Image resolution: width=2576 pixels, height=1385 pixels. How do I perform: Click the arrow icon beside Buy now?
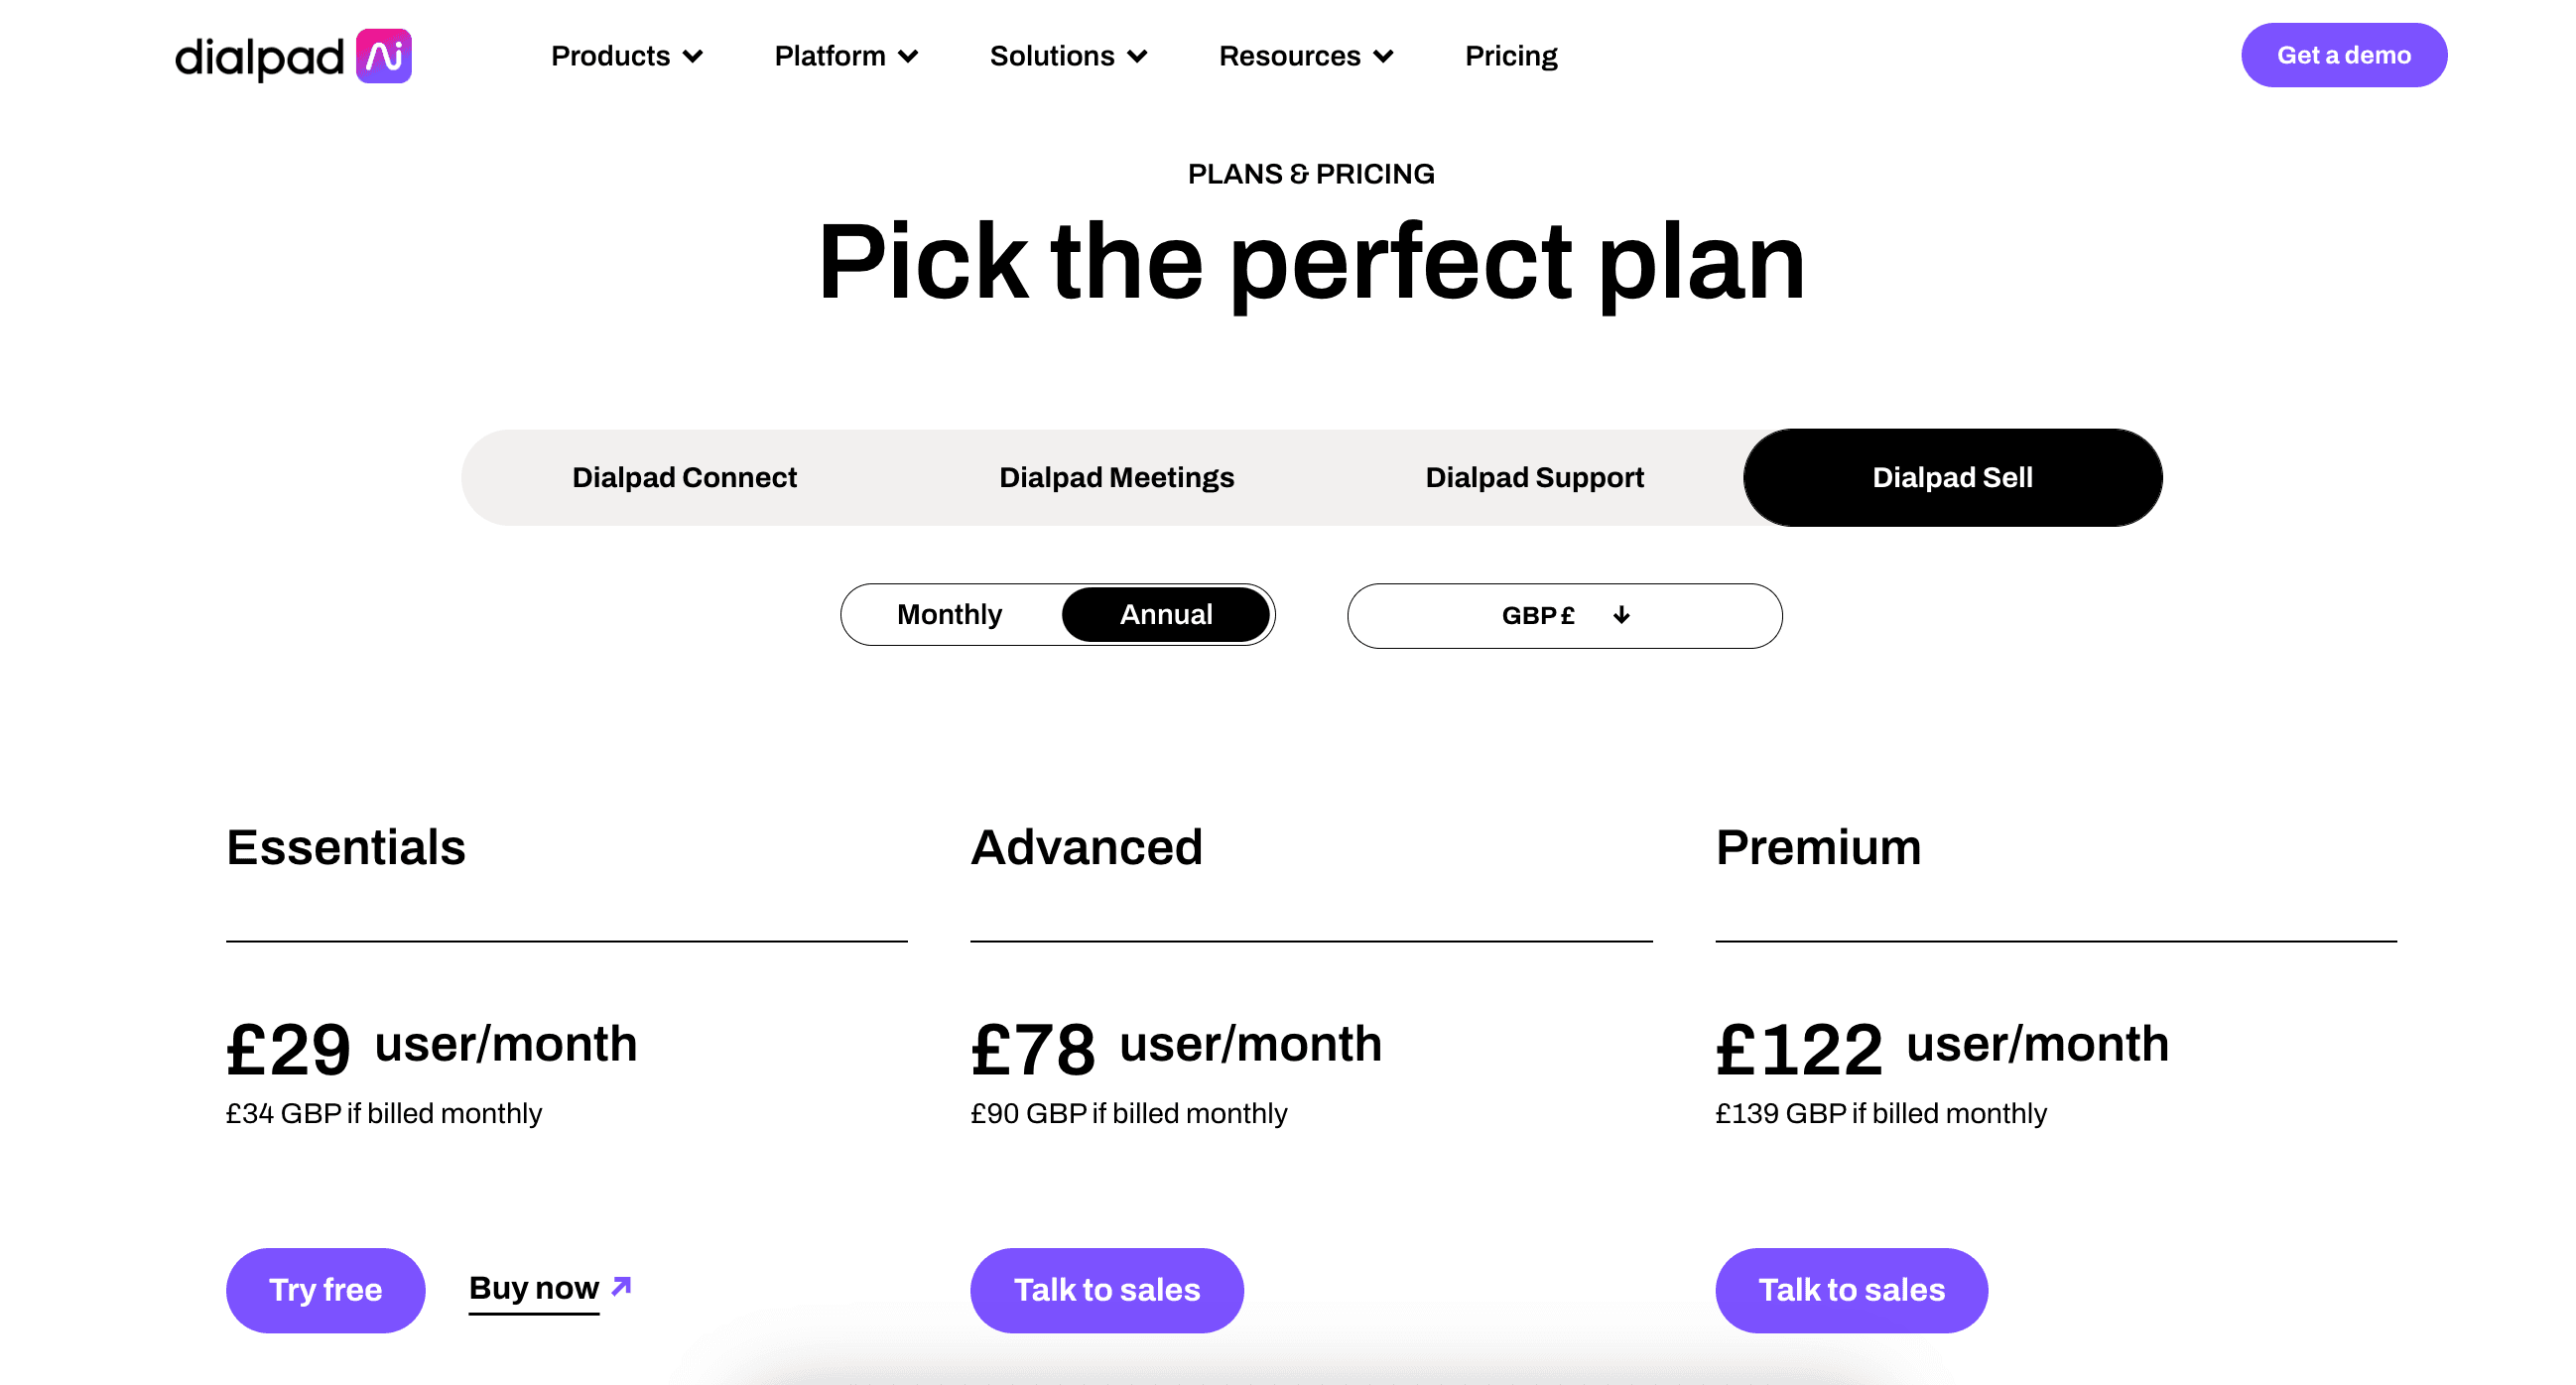tap(621, 1286)
